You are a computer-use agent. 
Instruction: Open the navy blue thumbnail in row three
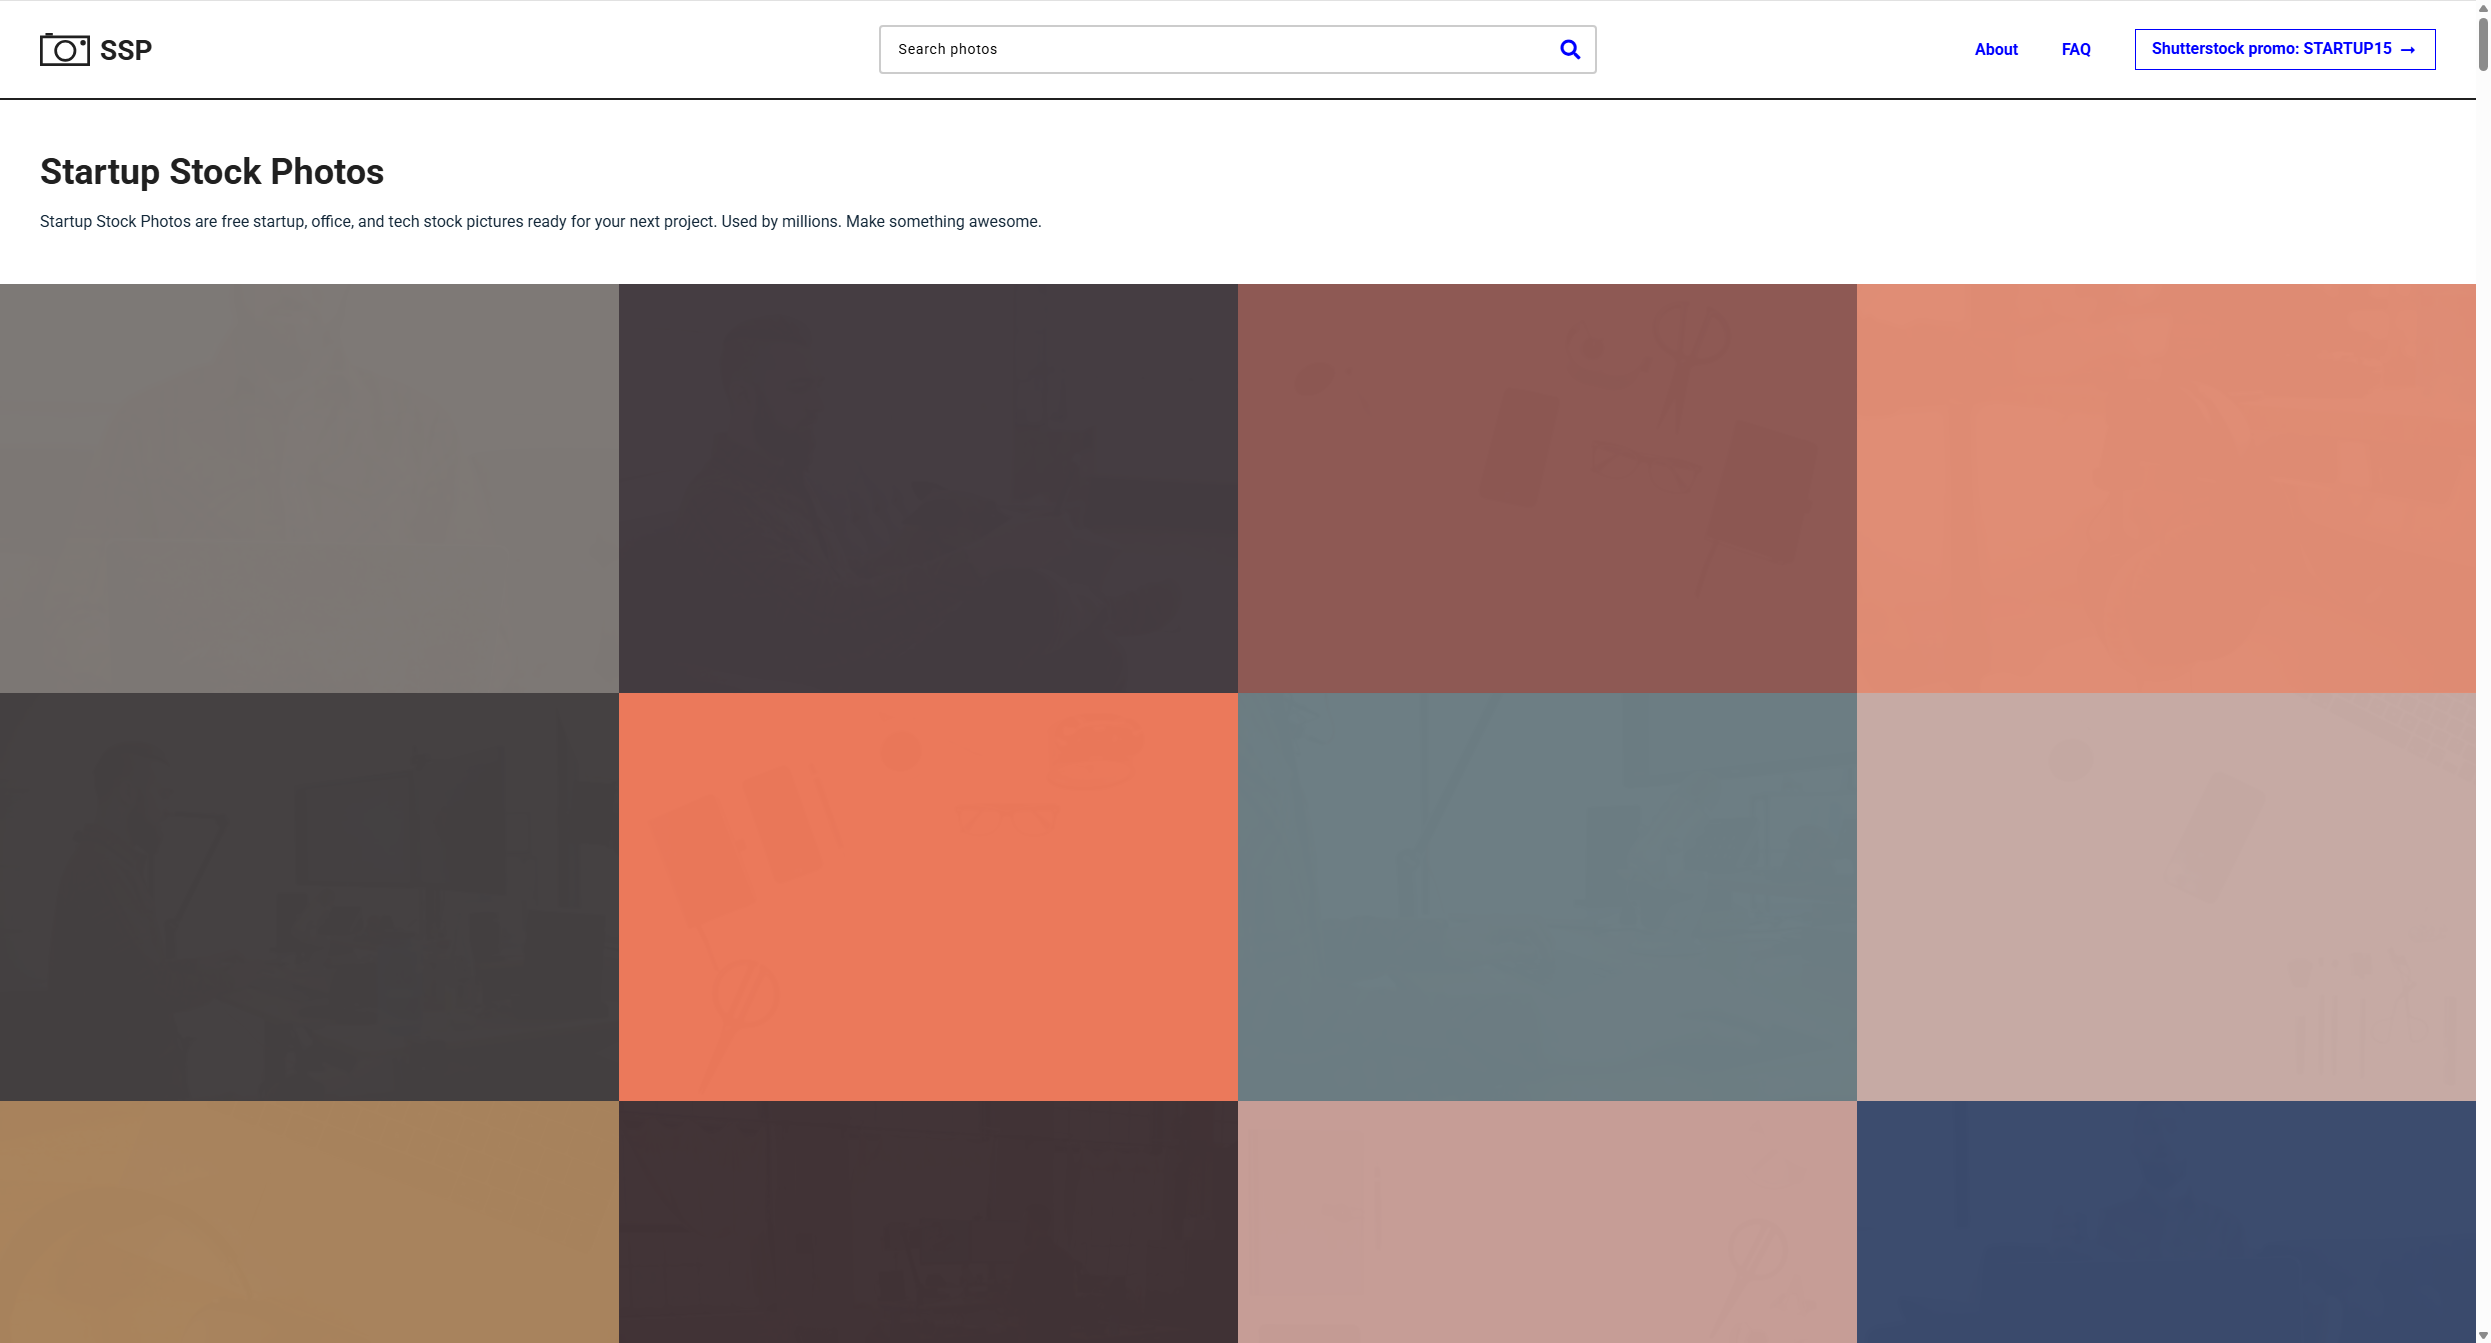point(2166,1222)
